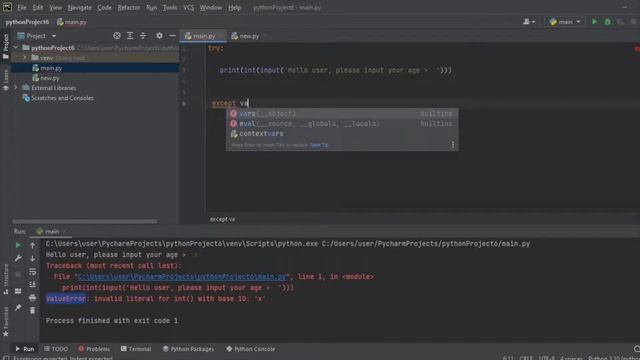Open Project panel settings gear

coord(159,36)
